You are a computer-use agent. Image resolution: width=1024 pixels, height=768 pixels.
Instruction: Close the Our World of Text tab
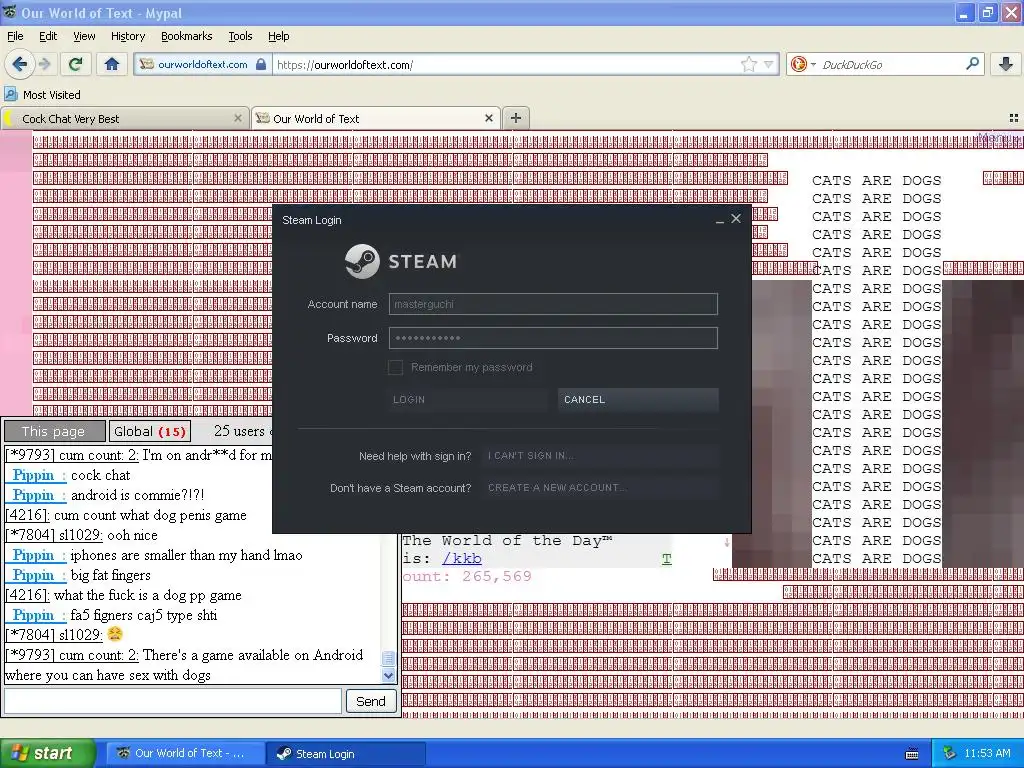[488, 118]
